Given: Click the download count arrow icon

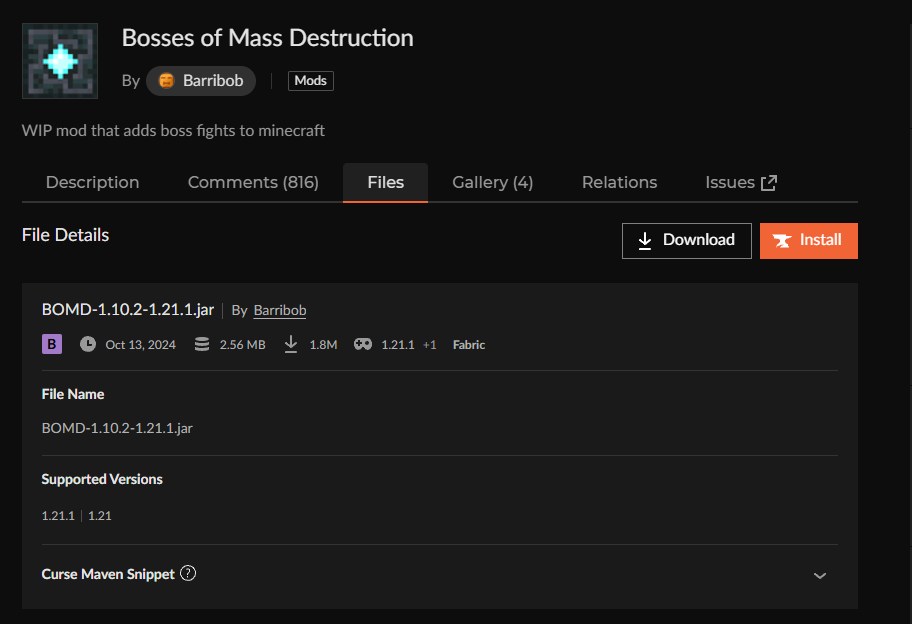Looking at the screenshot, I should tap(291, 344).
